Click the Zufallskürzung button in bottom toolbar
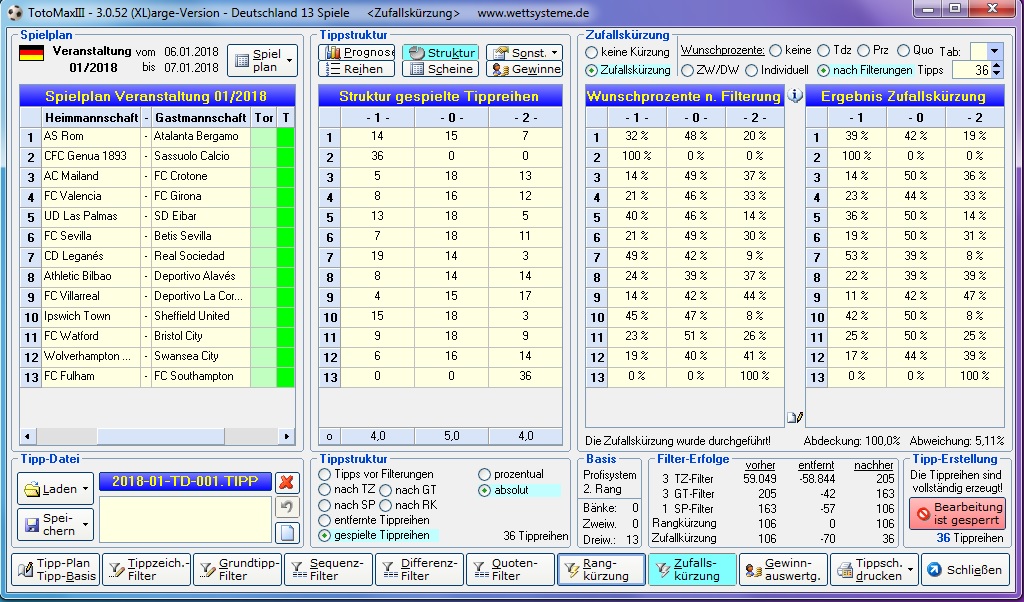Viewport: 1024px width, 602px height. 692,570
